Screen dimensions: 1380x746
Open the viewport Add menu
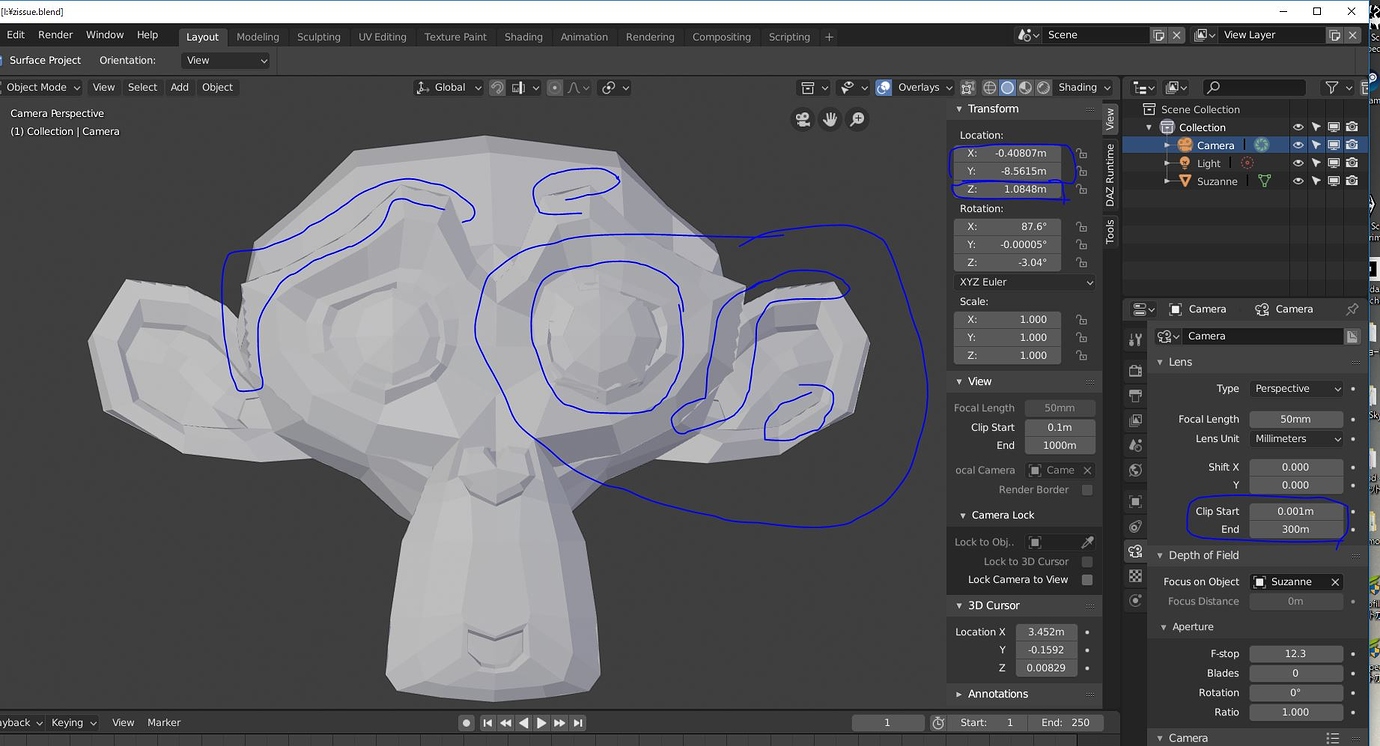179,88
